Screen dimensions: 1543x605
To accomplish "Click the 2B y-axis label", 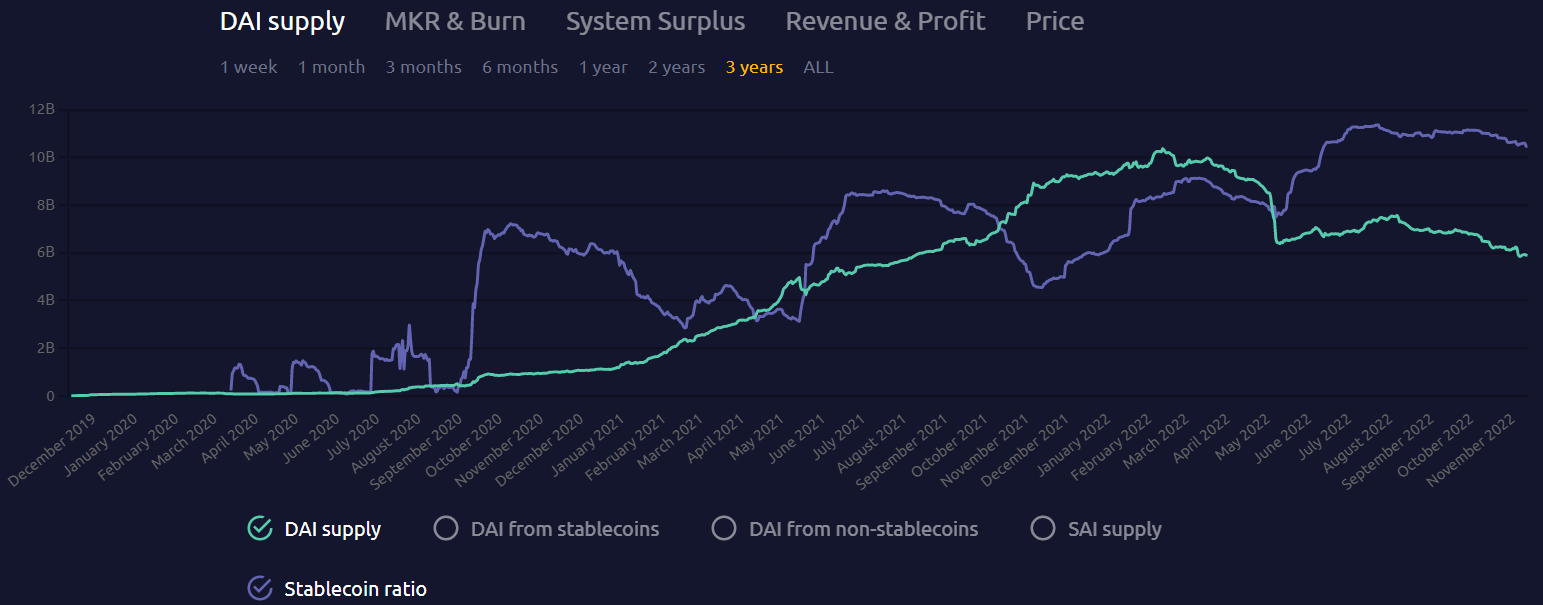I will (46, 348).
